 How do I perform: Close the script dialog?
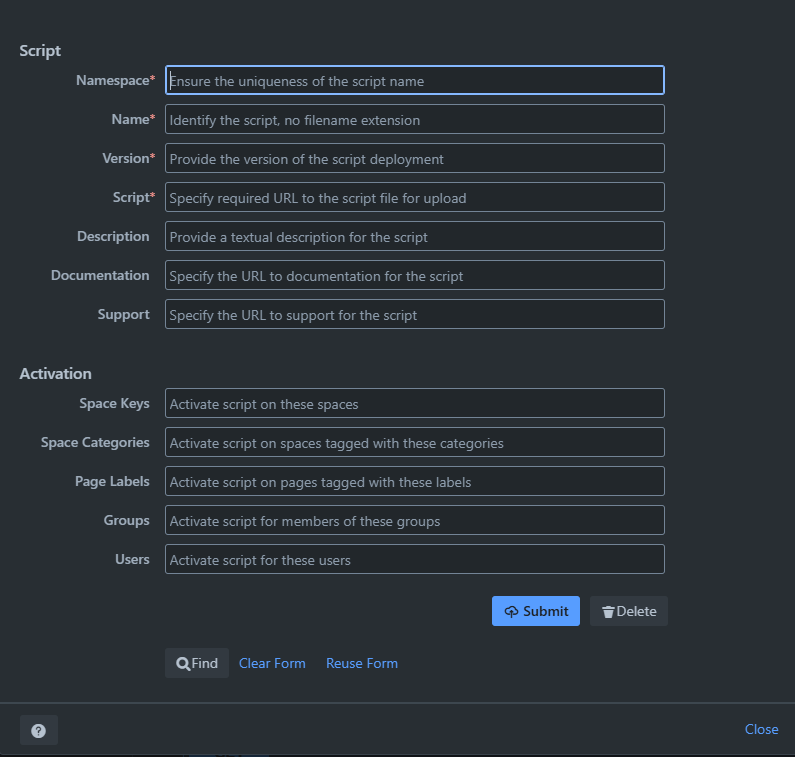[x=761, y=729]
